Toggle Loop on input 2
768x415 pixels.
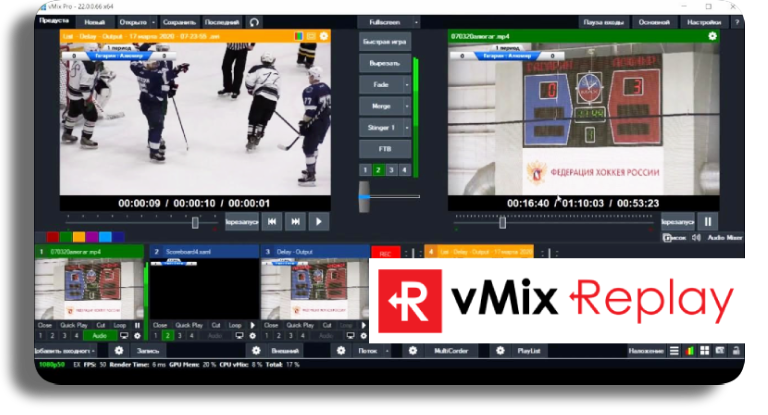pos(235,325)
